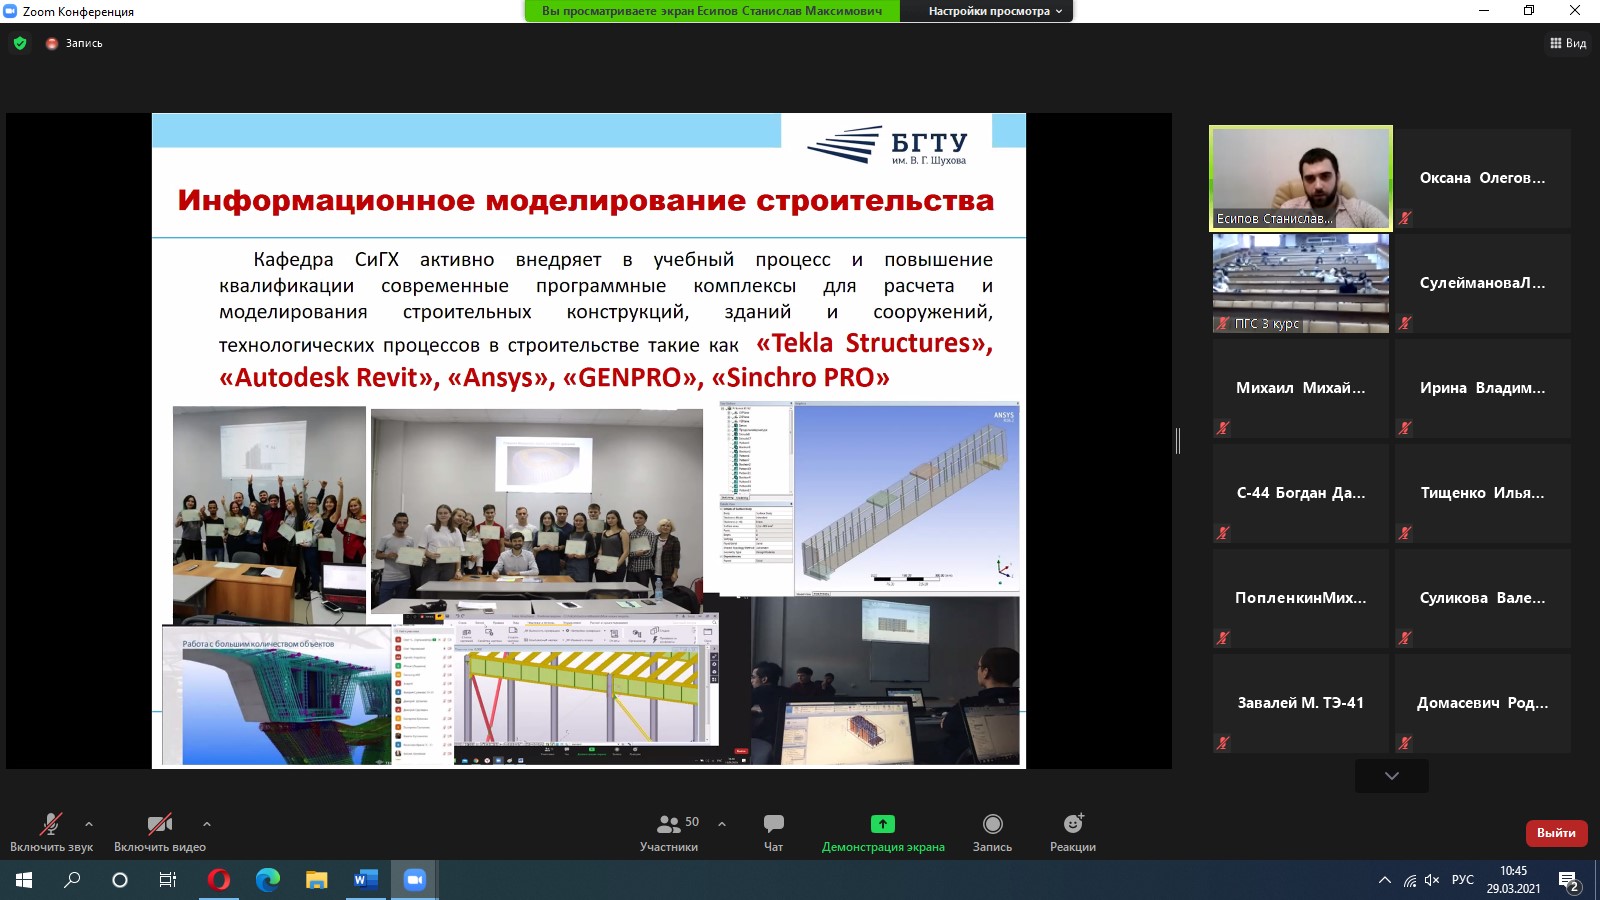The height and width of the screenshot is (900, 1600).
Task: Click the group photo with certificates in center
Action: tap(536, 511)
